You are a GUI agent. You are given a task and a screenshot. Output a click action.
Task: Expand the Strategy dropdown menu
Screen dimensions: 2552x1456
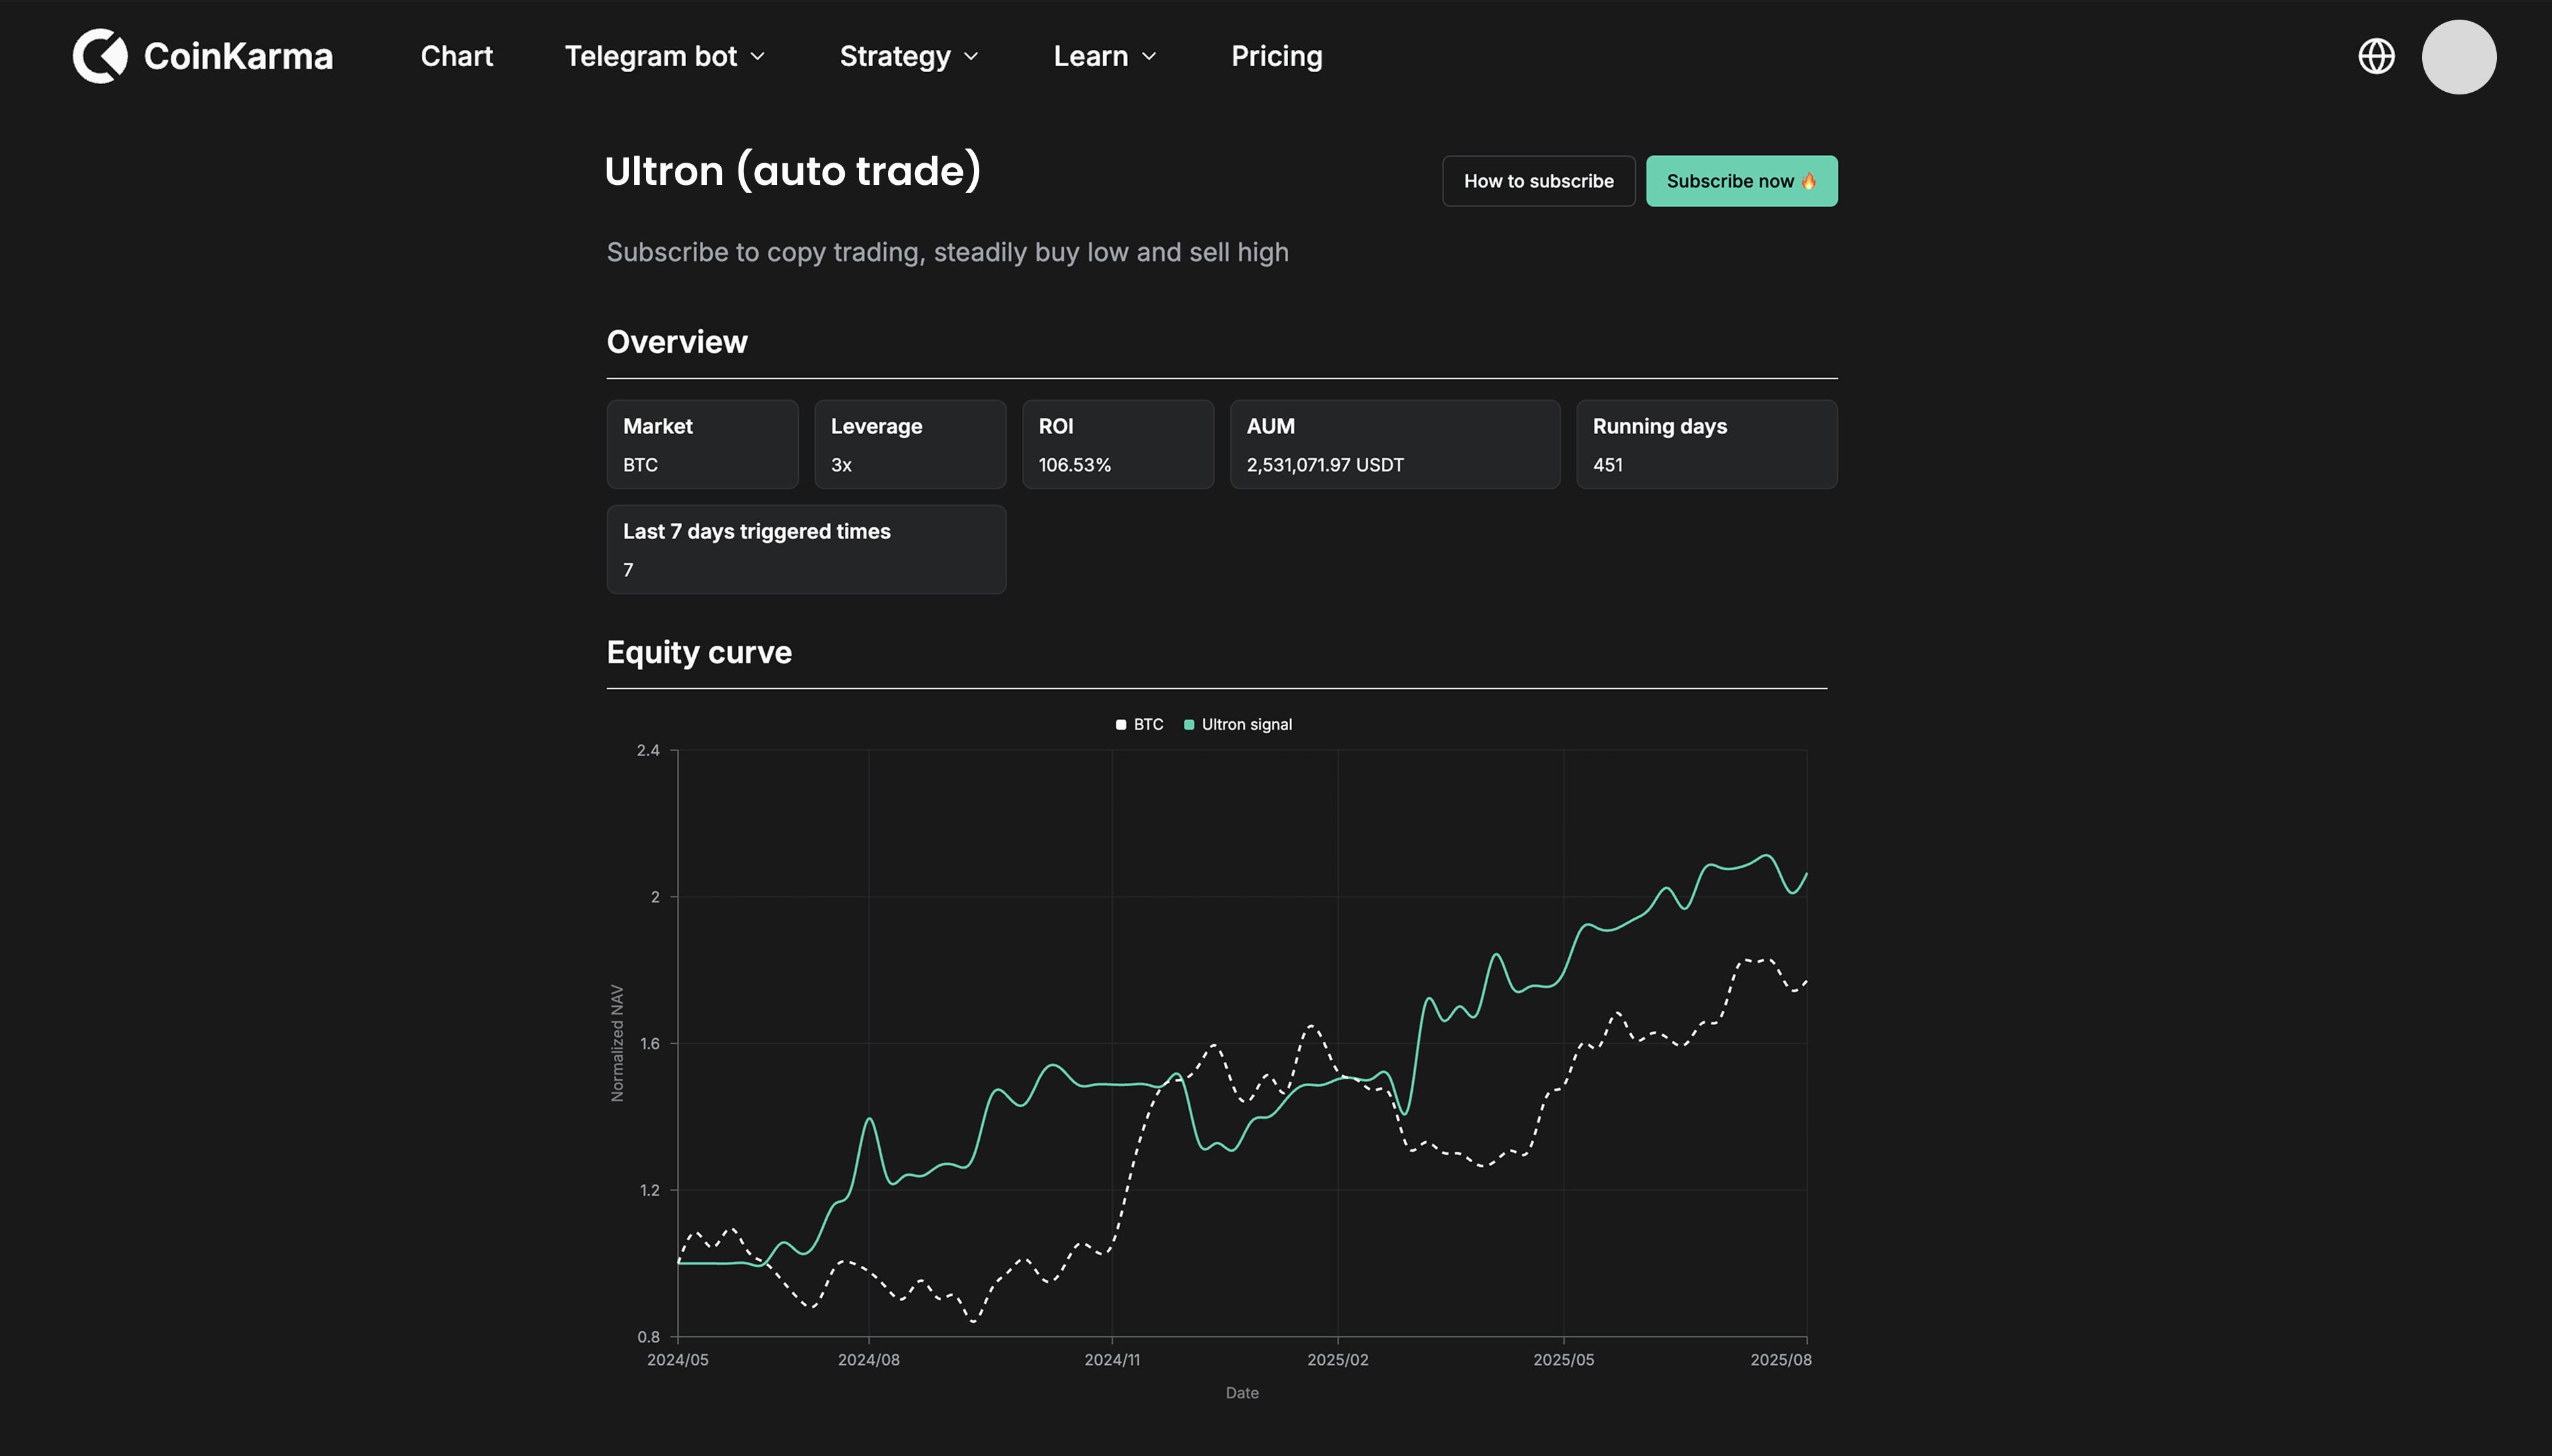(909, 56)
